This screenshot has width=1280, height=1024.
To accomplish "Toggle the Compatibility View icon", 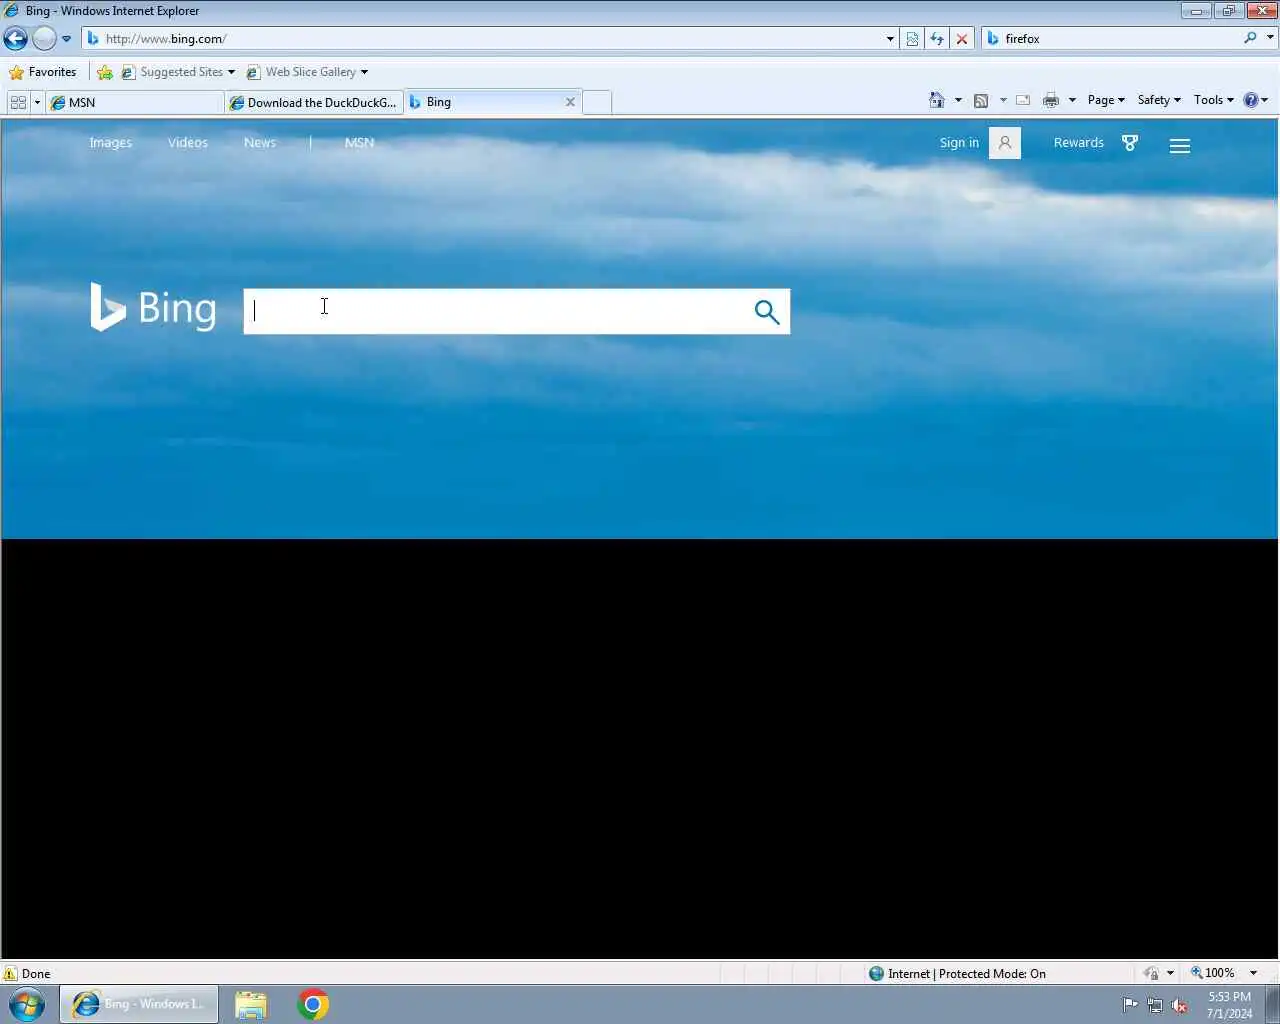I will point(912,39).
